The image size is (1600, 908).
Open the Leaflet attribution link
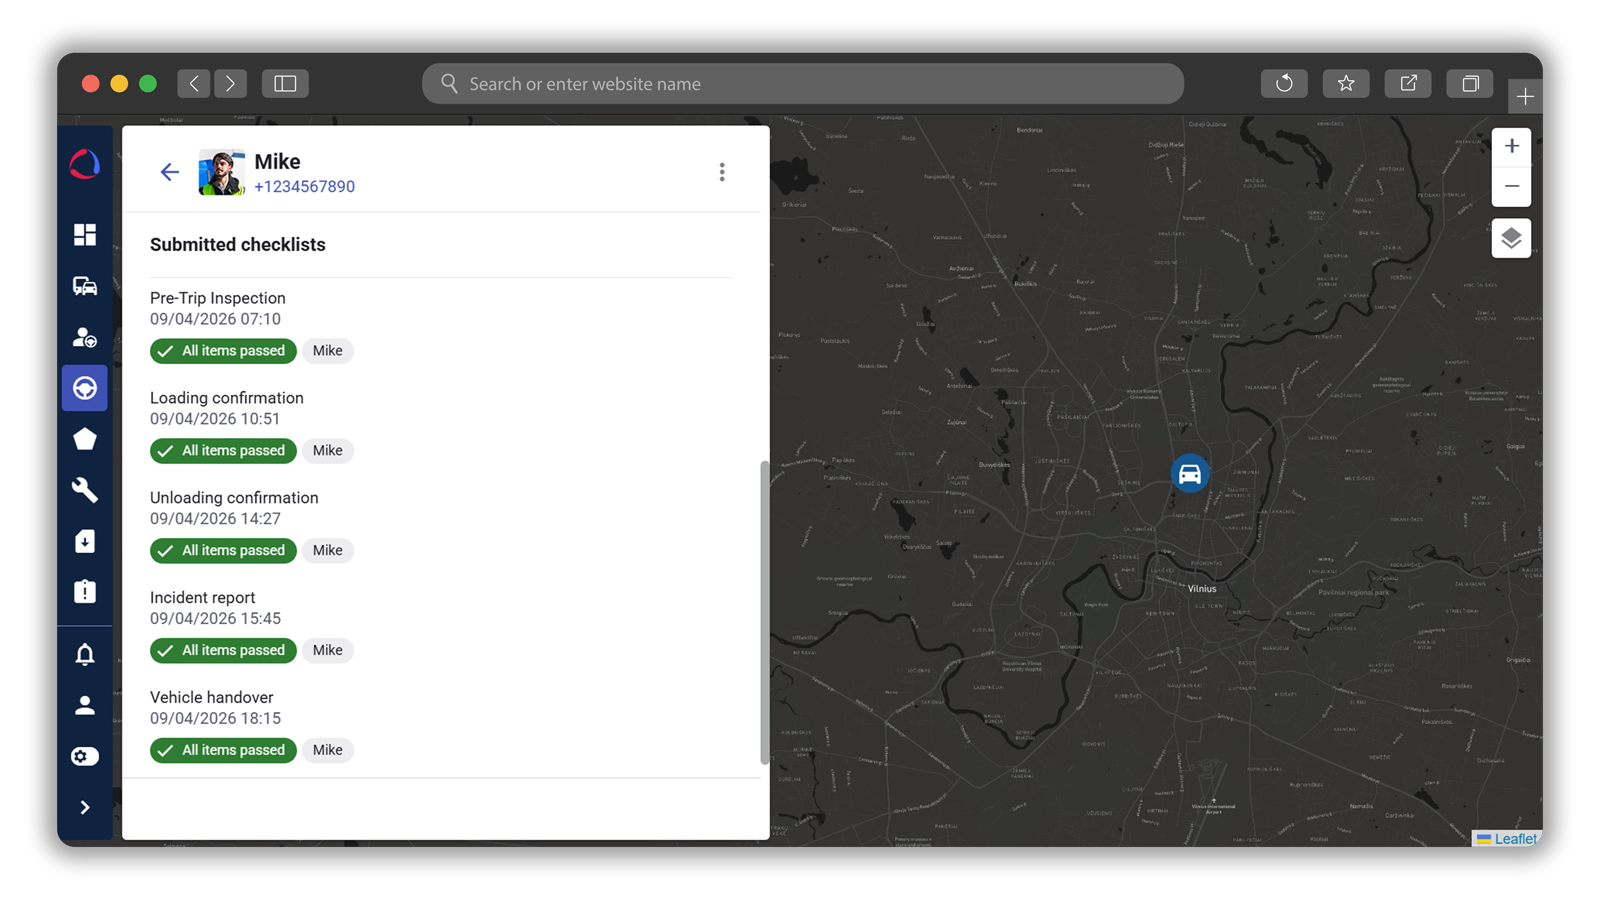(x=1515, y=839)
